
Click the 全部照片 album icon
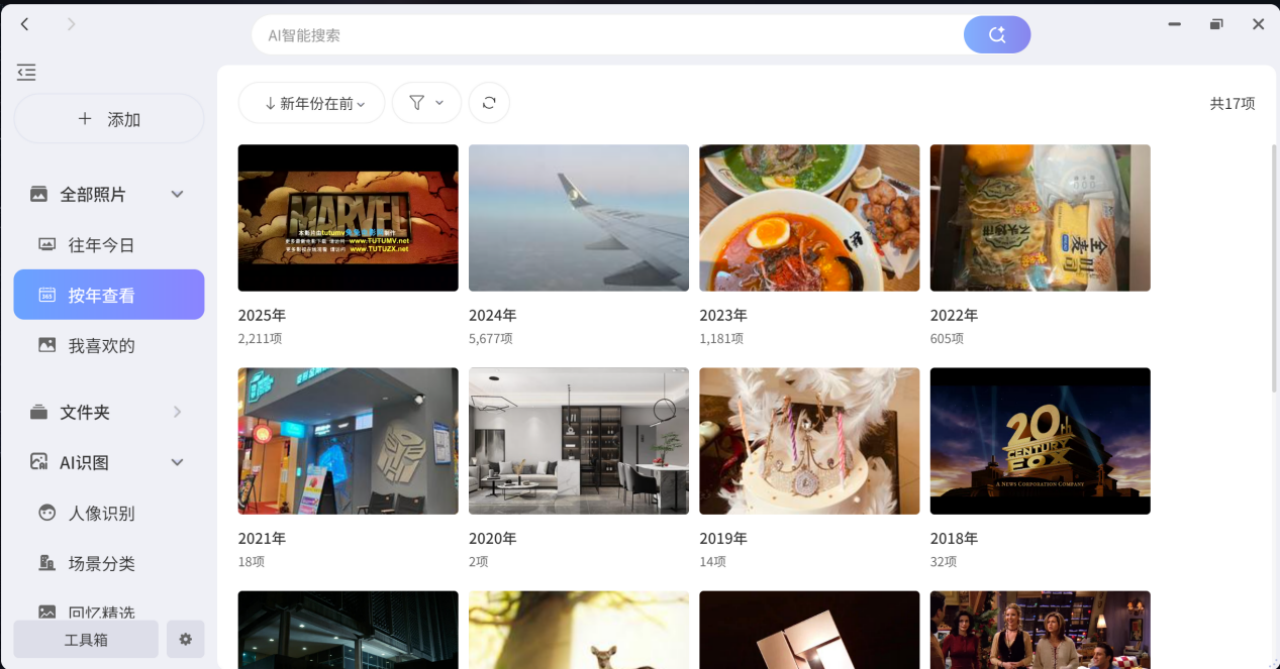tap(39, 194)
